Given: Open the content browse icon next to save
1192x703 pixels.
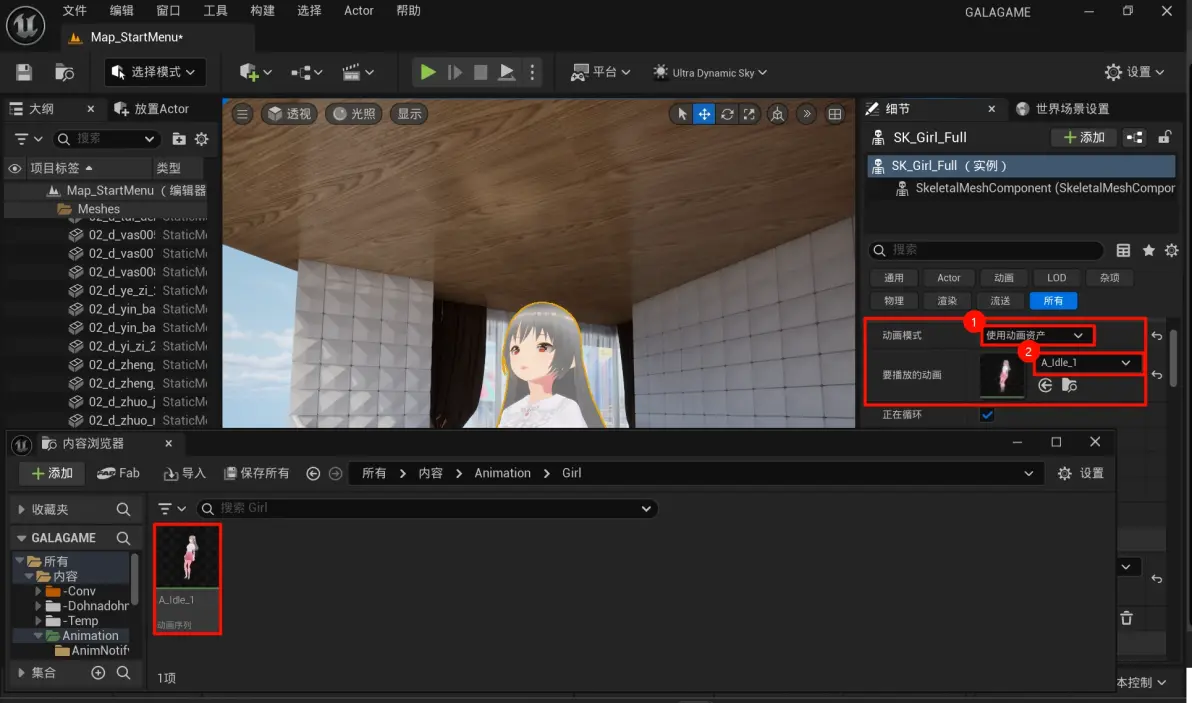Looking at the screenshot, I should point(65,72).
